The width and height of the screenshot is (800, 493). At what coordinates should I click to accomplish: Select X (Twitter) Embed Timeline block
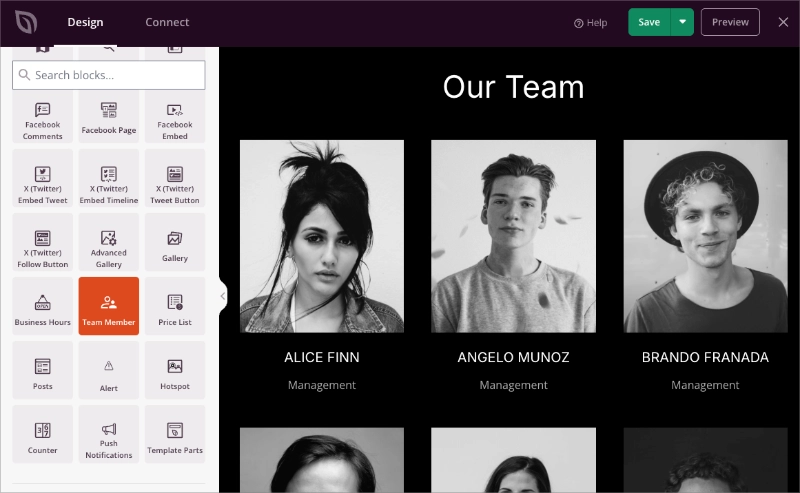tap(109, 178)
